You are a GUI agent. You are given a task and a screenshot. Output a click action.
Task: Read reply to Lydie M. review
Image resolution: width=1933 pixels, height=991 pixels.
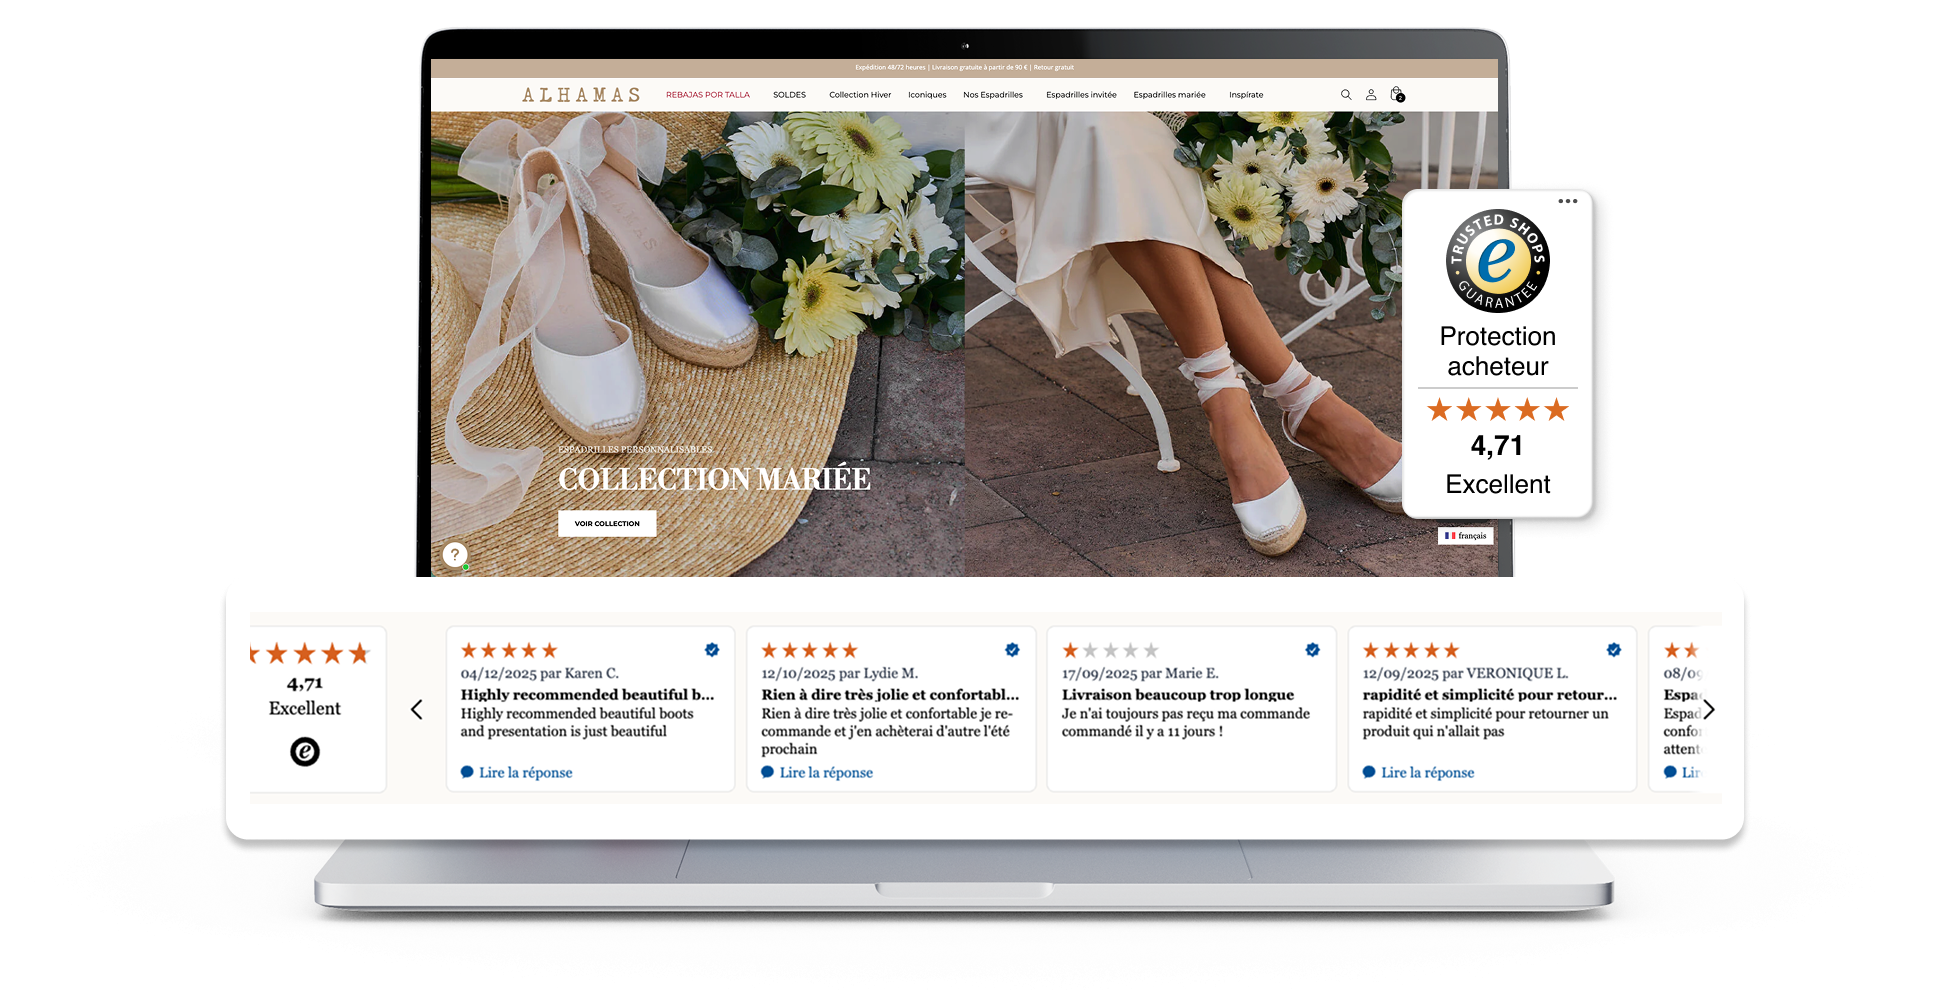(x=825, y=773)
